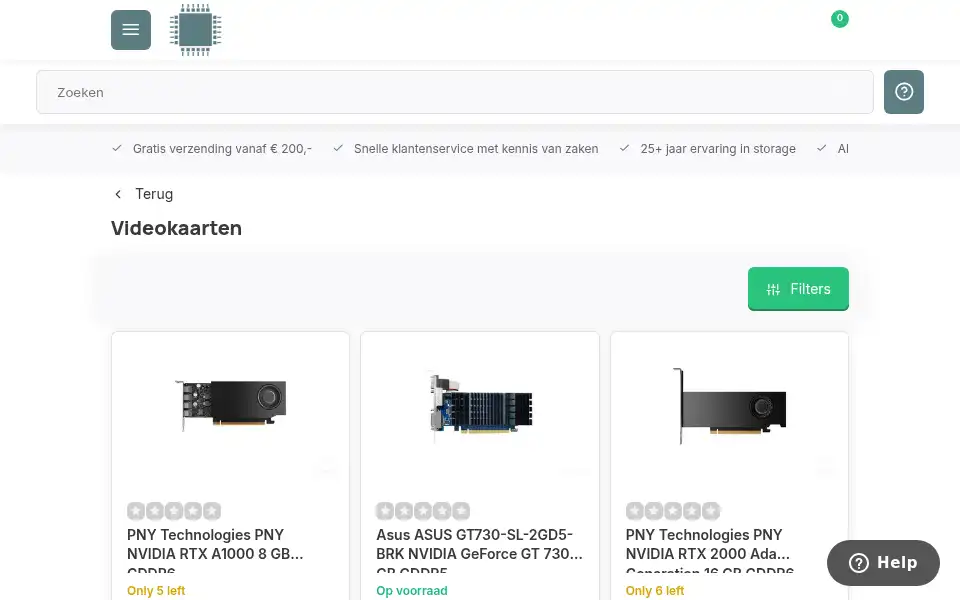
Task: Click the star rating of RTX 2000 Ada
Action: [673, 511]
